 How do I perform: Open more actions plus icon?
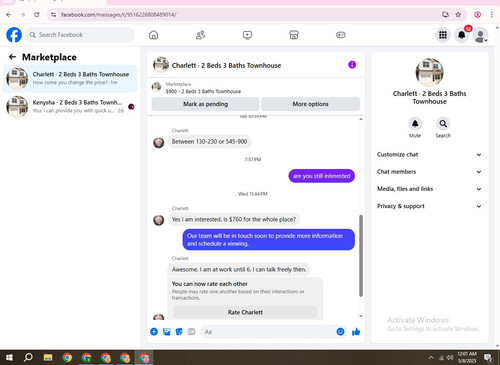point(154,332)
